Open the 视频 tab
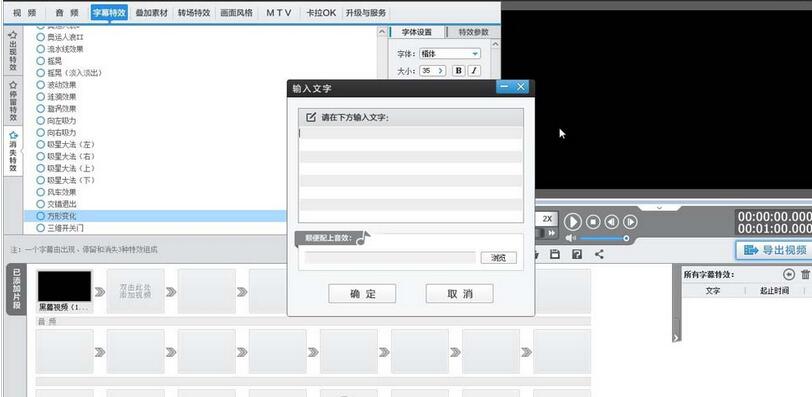This screenshot has height=397, width=812. (x=24, y=13)
